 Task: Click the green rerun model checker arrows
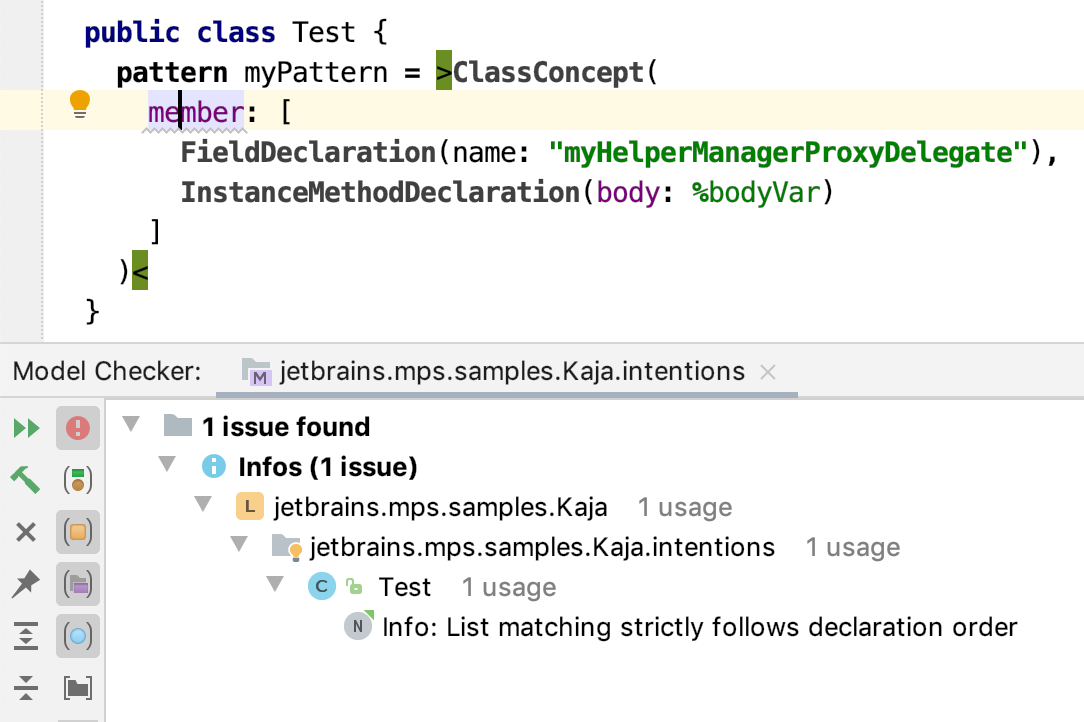point(26,429)
